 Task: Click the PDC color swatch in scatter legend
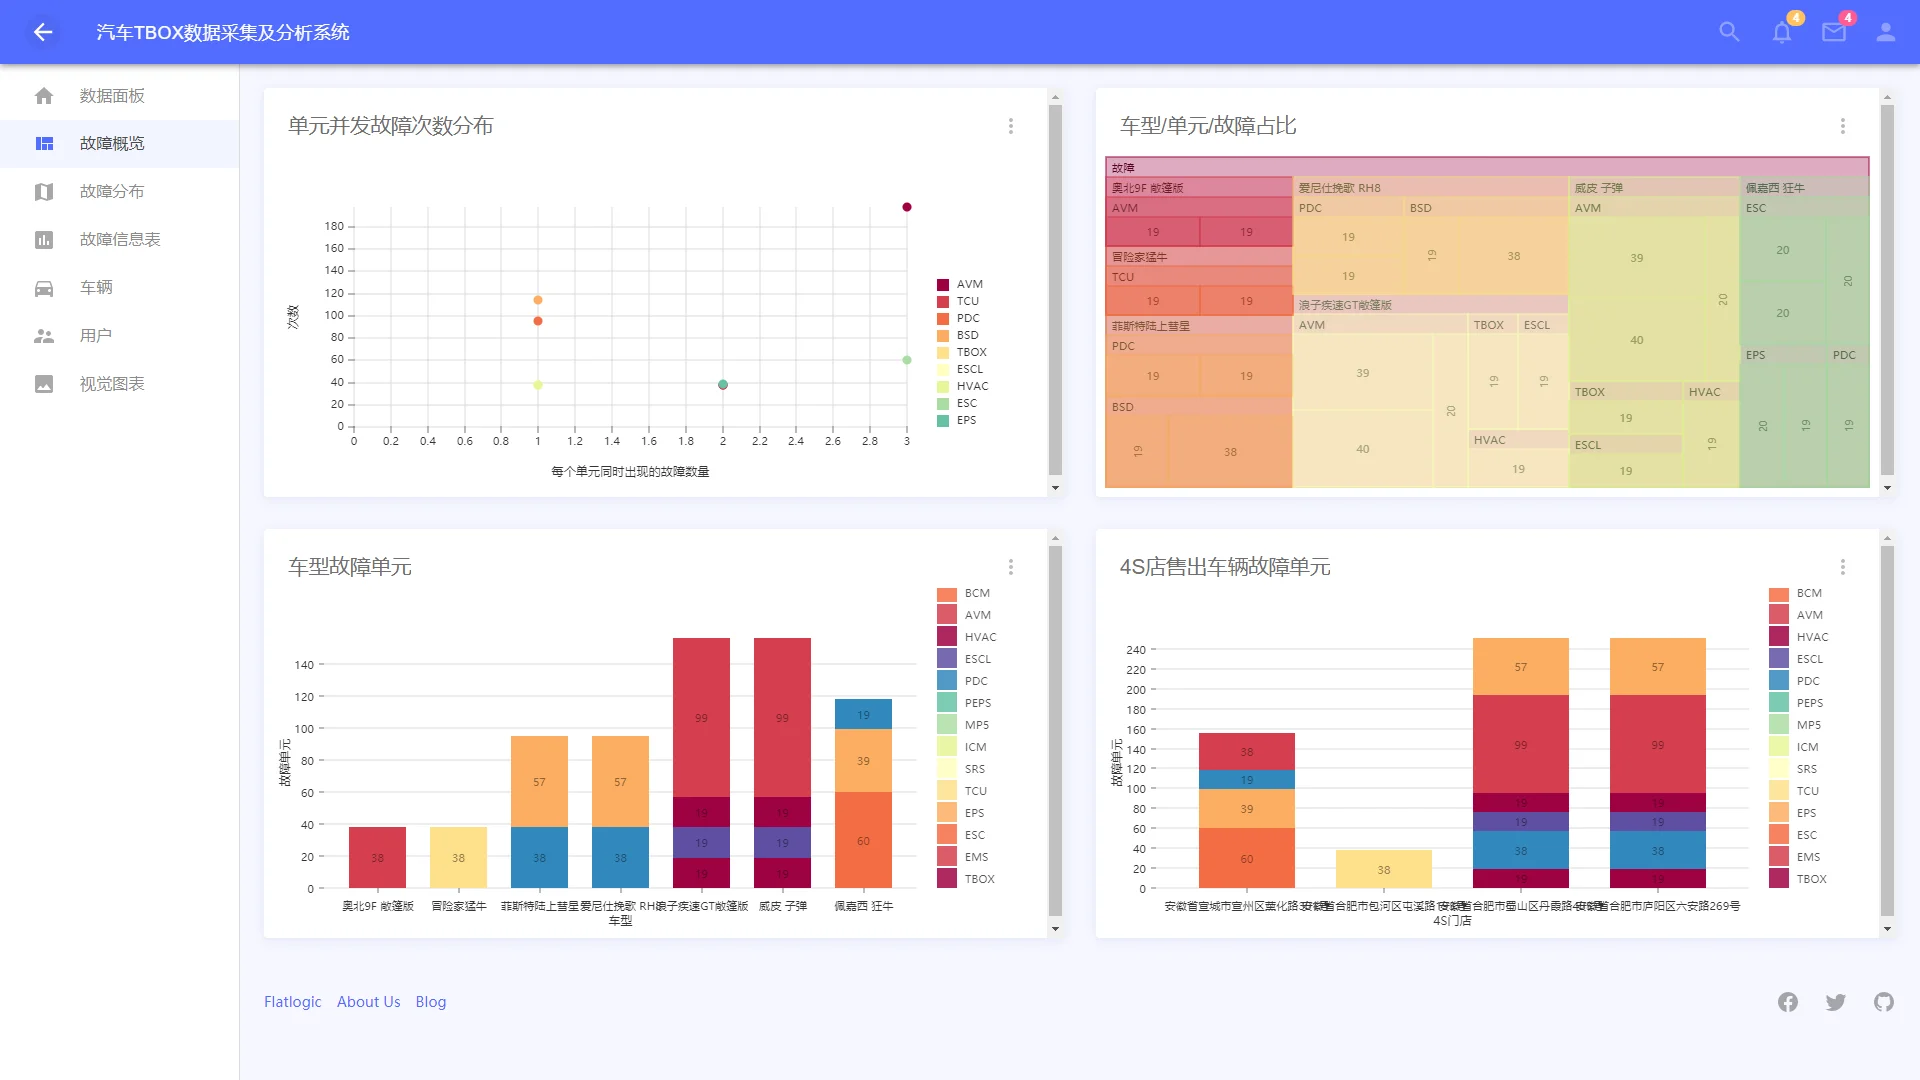[x=943, y=318]
